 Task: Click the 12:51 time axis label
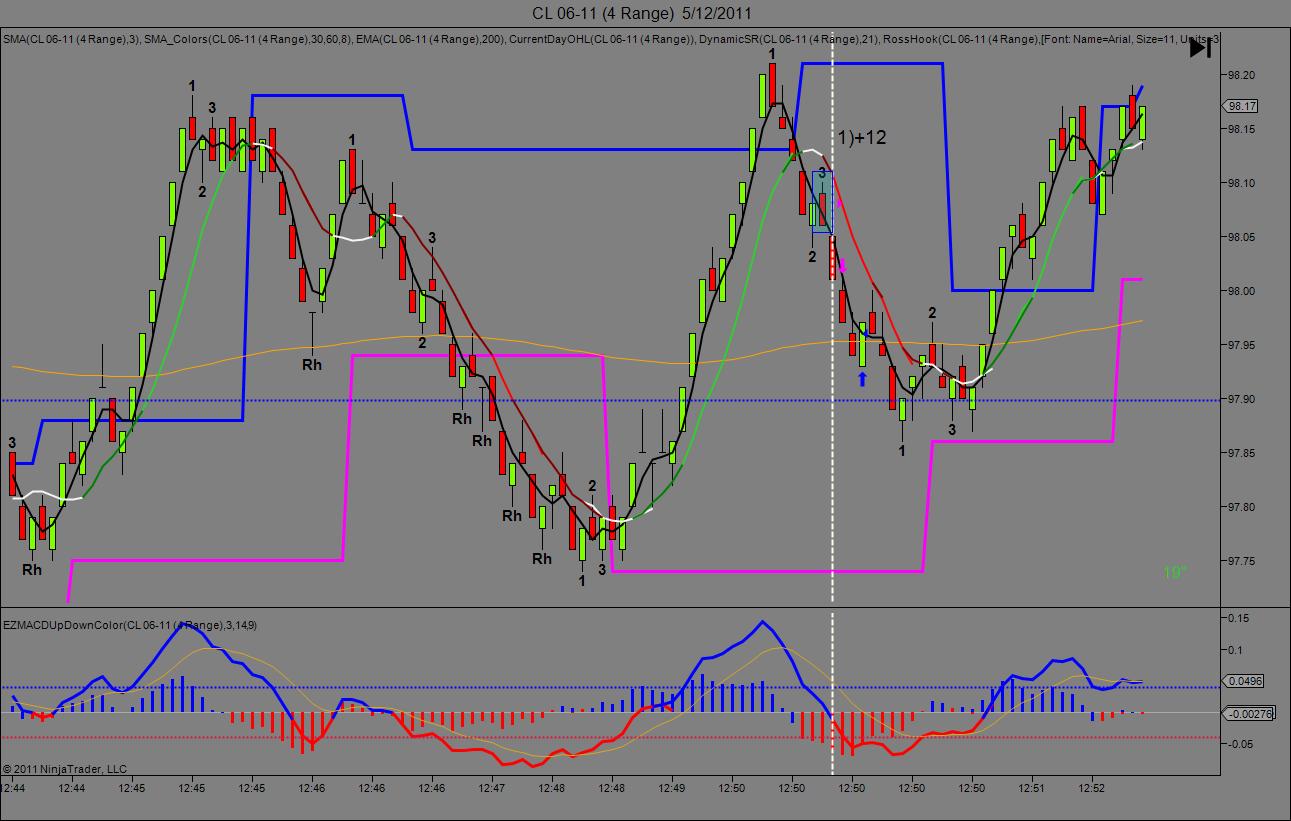click(1032, 788)
